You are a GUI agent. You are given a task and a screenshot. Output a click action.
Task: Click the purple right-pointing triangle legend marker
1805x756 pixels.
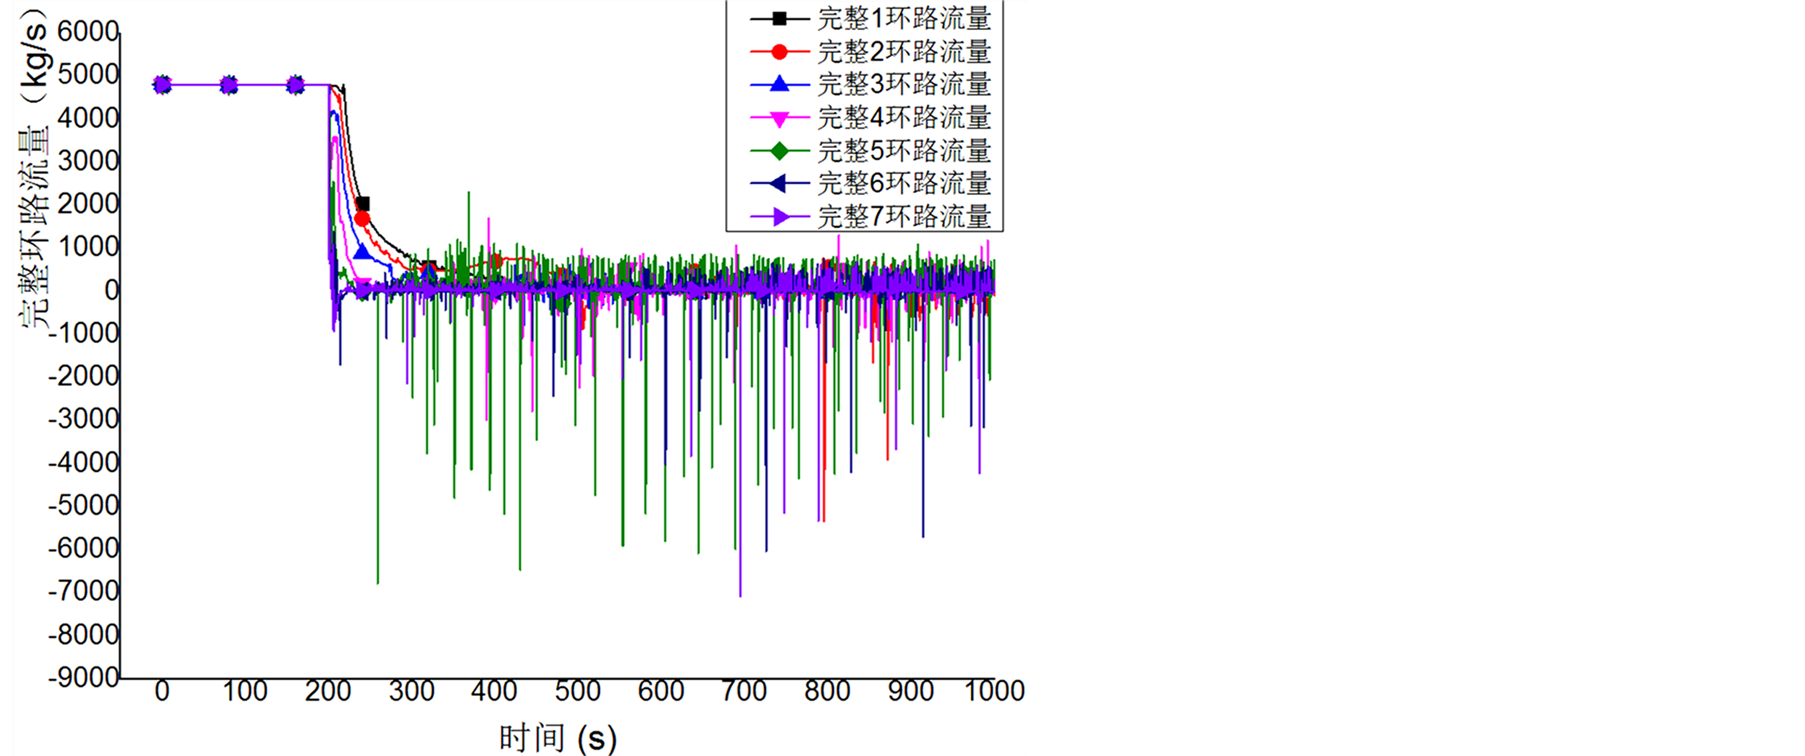pos(779,216)
